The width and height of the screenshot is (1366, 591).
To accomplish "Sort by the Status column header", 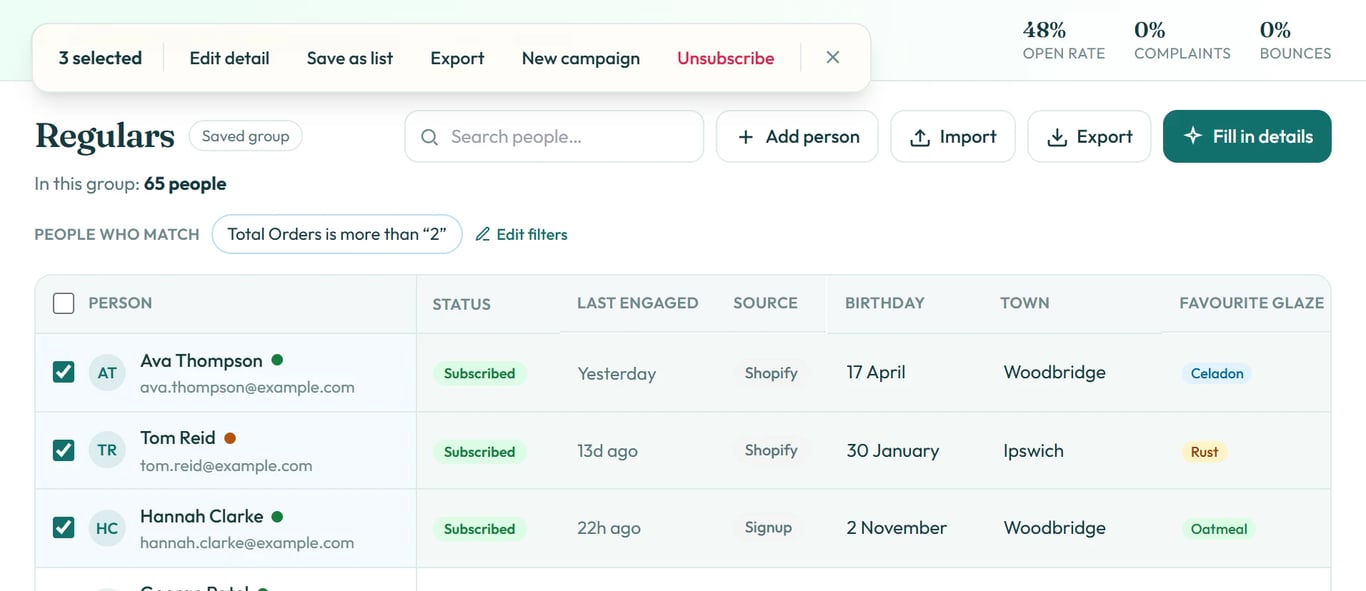I will point(461,304).
